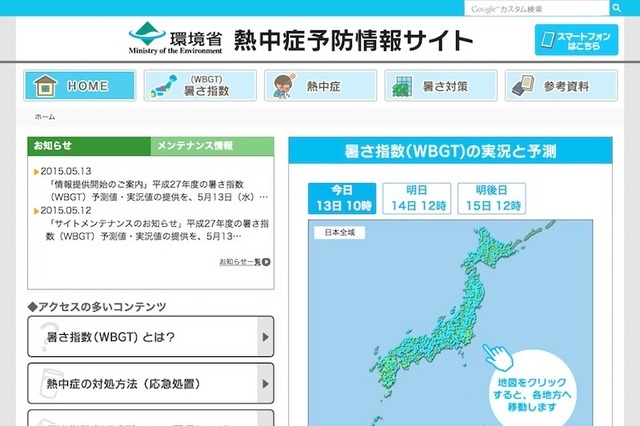Screen dimensions: 640x426
Task: Switch to the メンテナンス情報 tab
Action: coord(212,146)
